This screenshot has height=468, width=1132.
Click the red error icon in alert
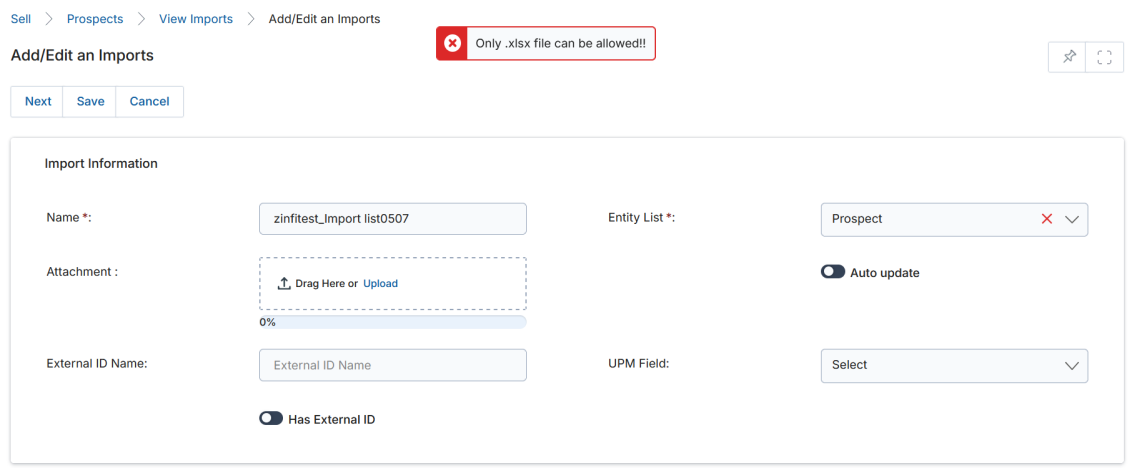tap(452, 43)
